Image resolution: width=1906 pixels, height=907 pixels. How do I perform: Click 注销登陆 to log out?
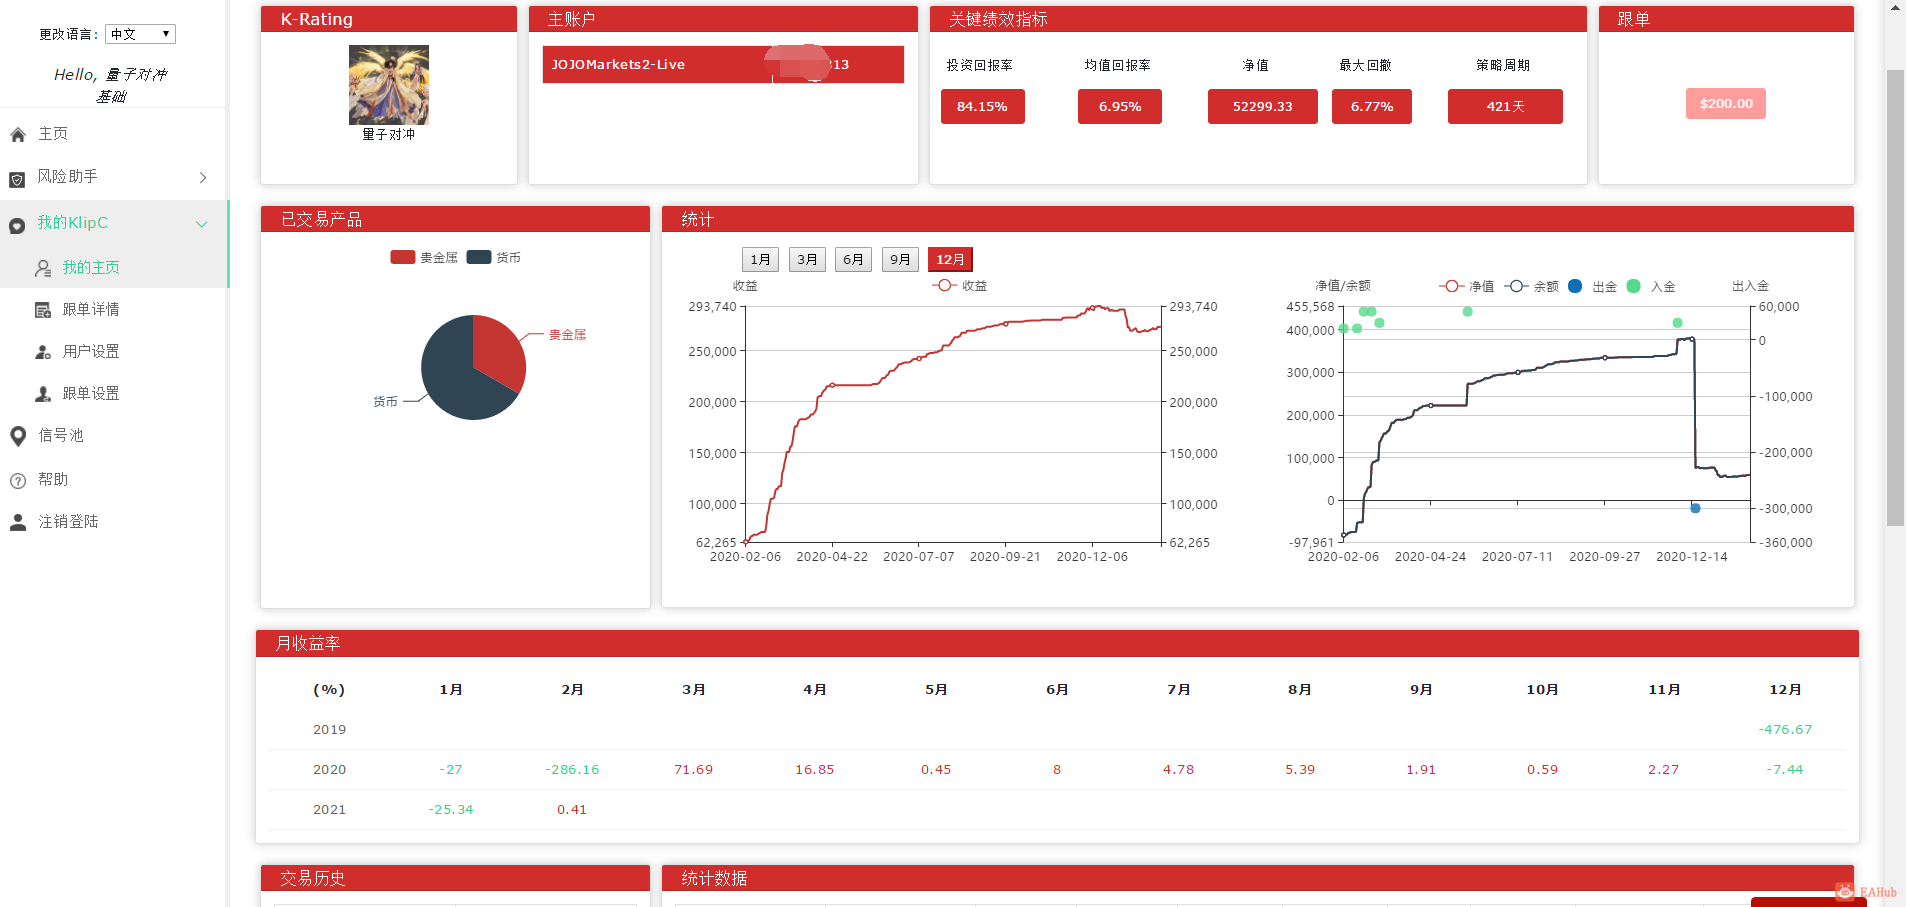(x=68, y=522)
